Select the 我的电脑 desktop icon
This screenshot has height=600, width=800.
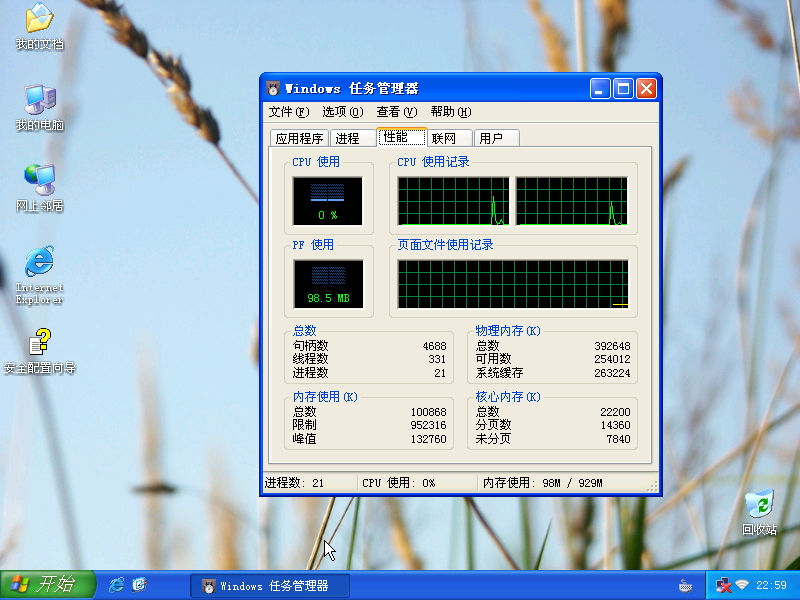click(x=39, y=108)
